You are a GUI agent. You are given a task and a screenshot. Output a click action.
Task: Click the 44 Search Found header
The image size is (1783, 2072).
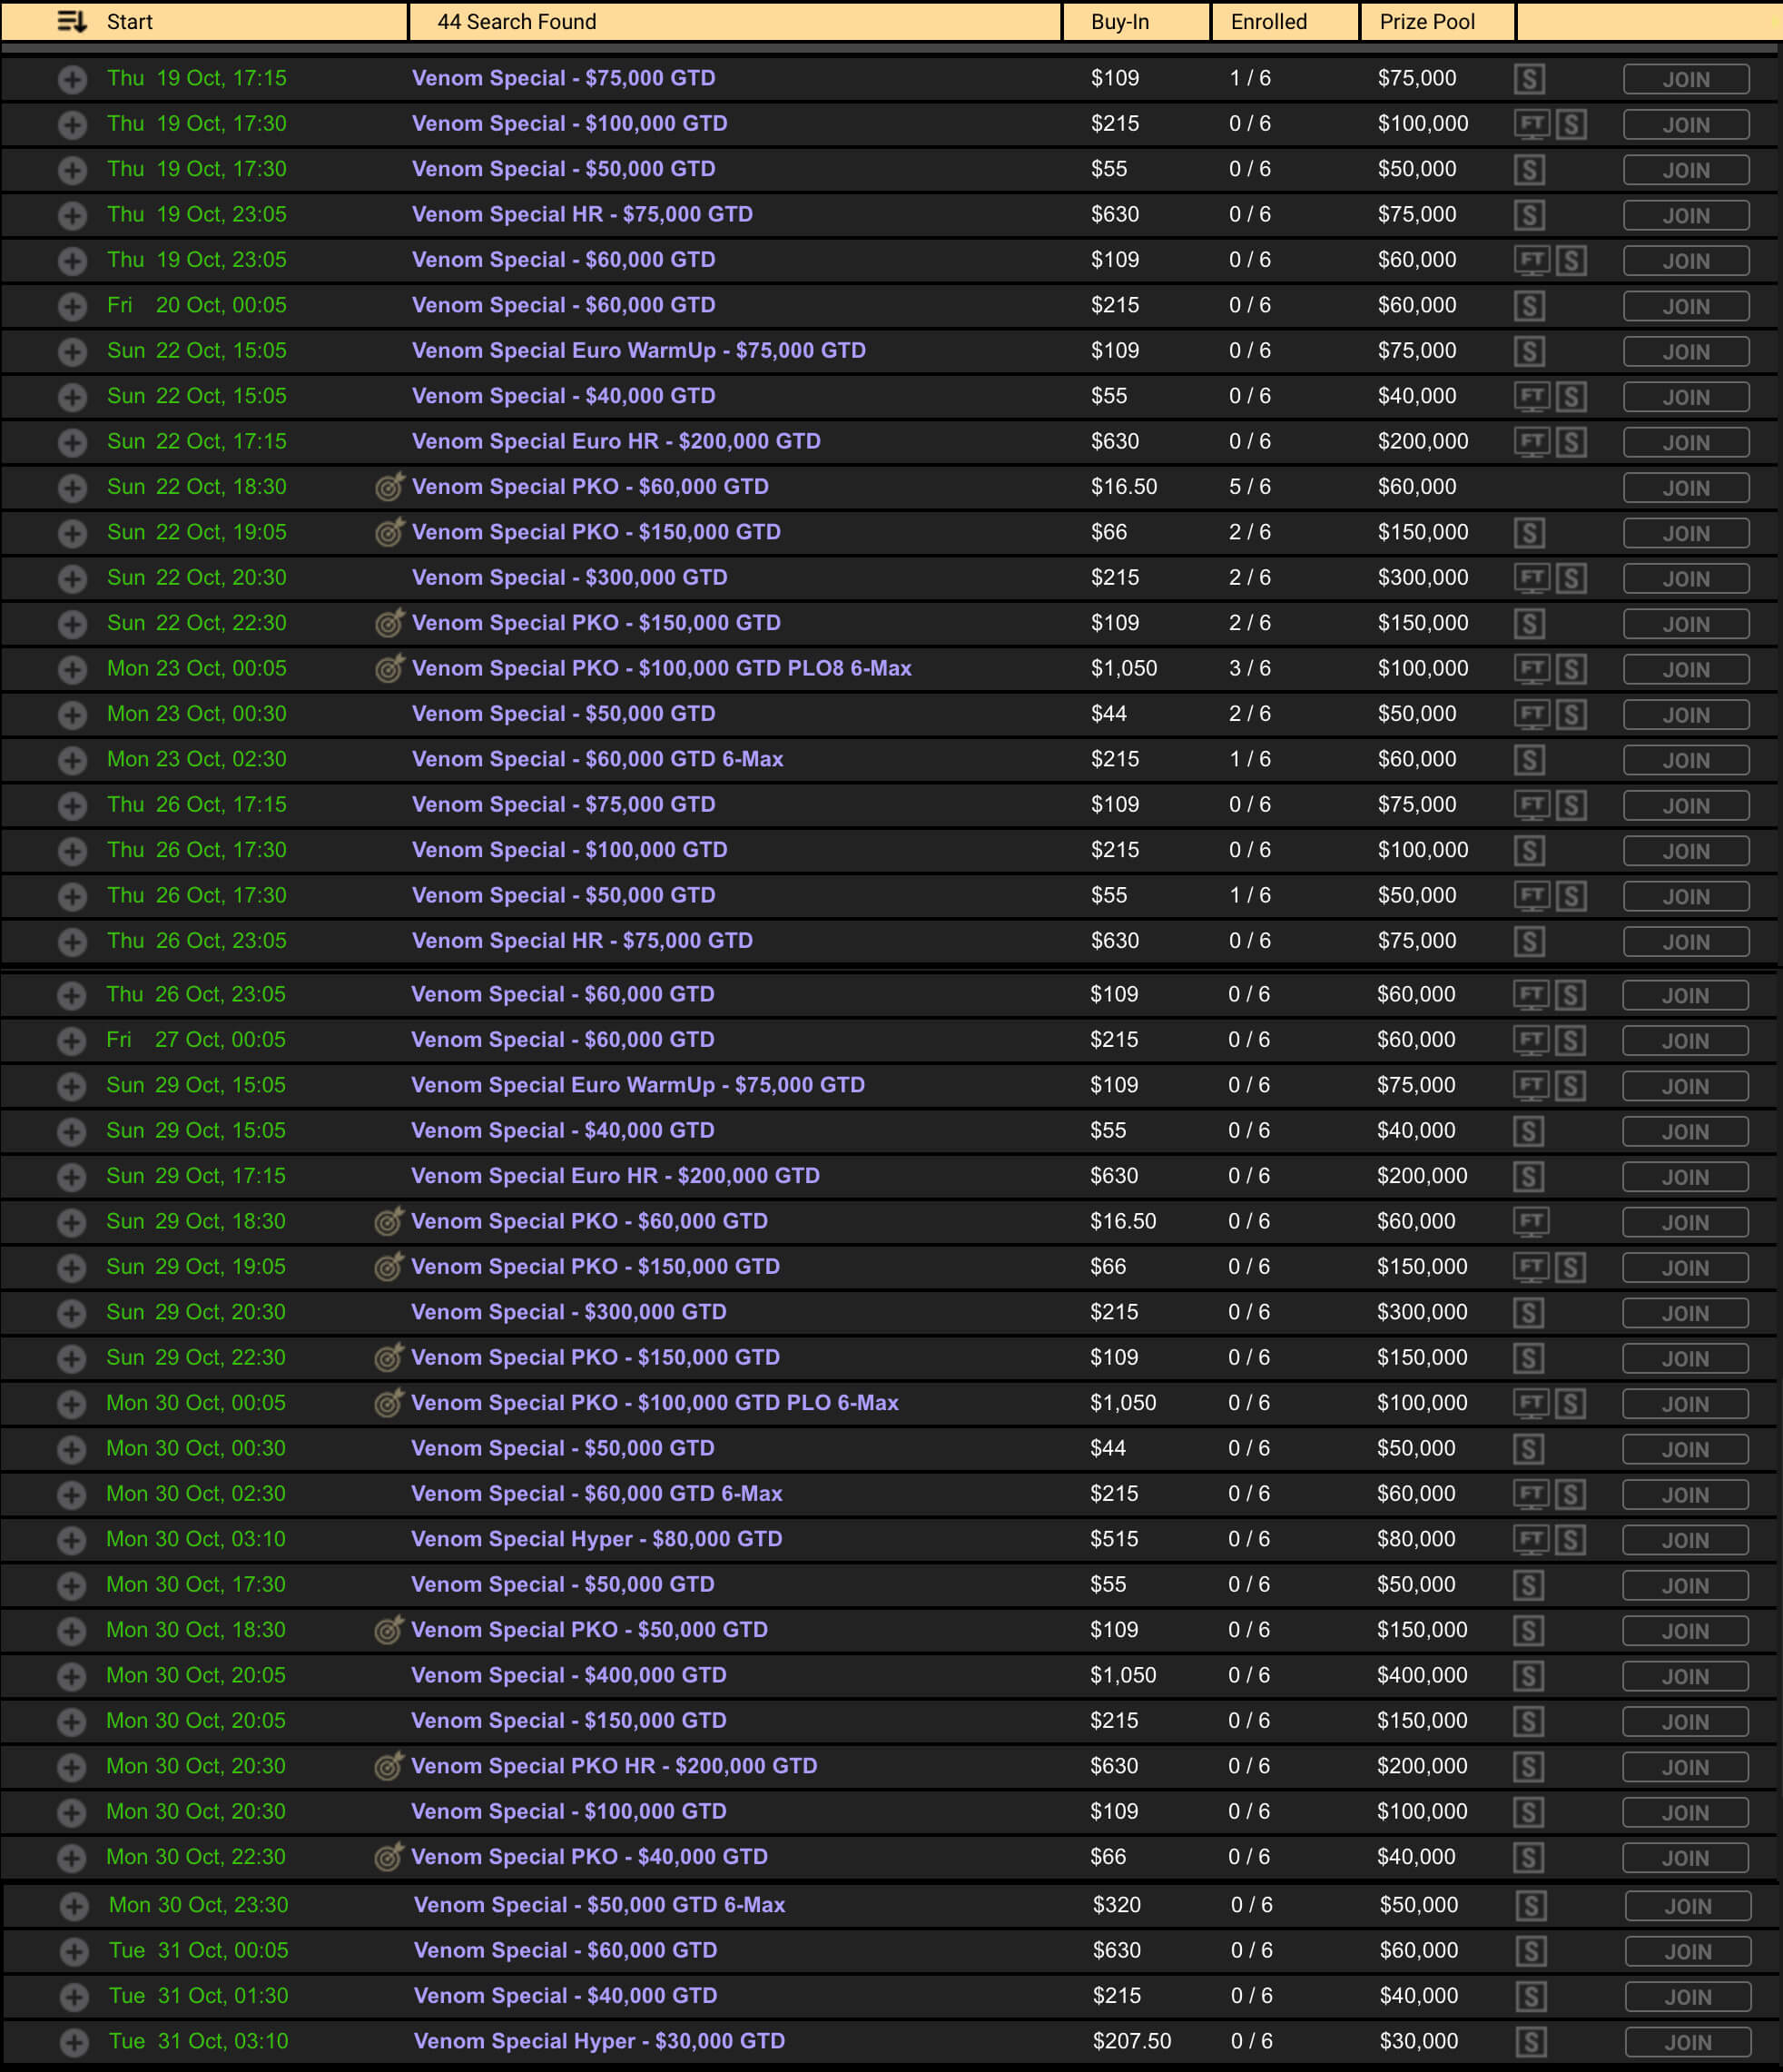[x=516, y=21]
